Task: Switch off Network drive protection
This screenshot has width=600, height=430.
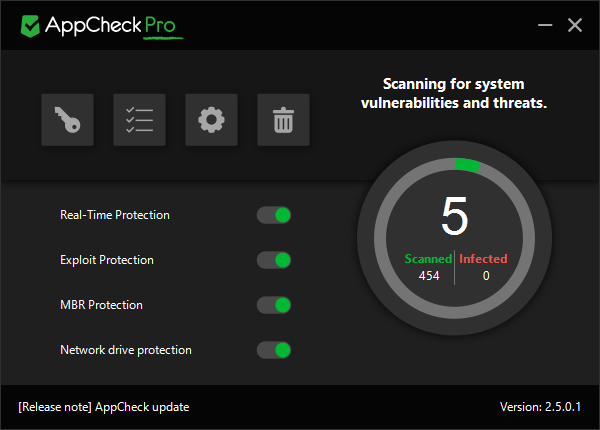Action: [274, 350]
